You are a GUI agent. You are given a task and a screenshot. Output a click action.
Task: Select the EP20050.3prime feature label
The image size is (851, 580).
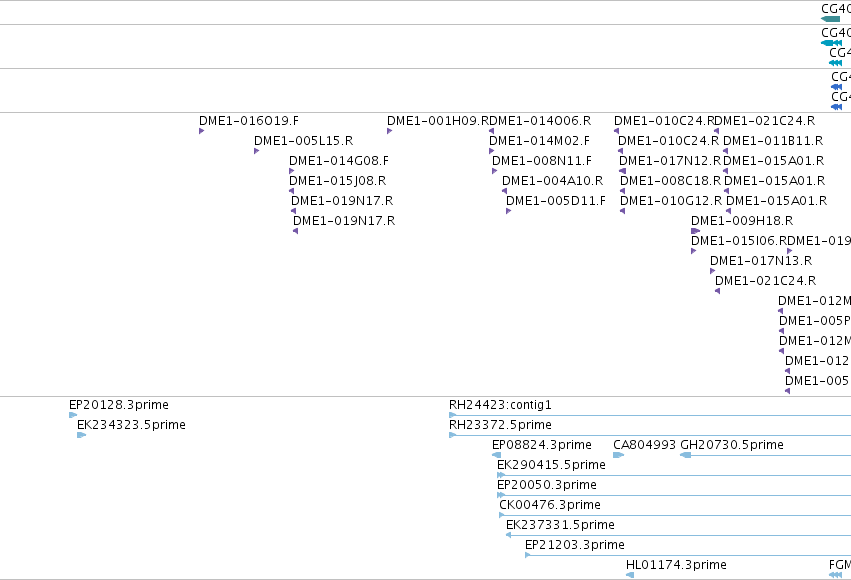coord(547,485)
